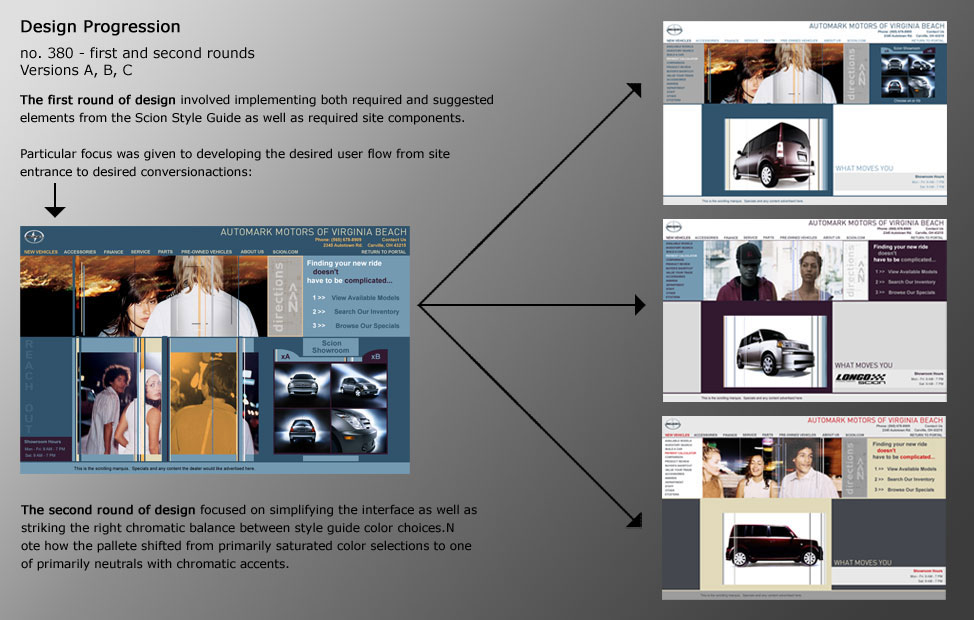Click Search Our Inventory in the bottom-right beige mockup
974x620 pixels.
911,480
